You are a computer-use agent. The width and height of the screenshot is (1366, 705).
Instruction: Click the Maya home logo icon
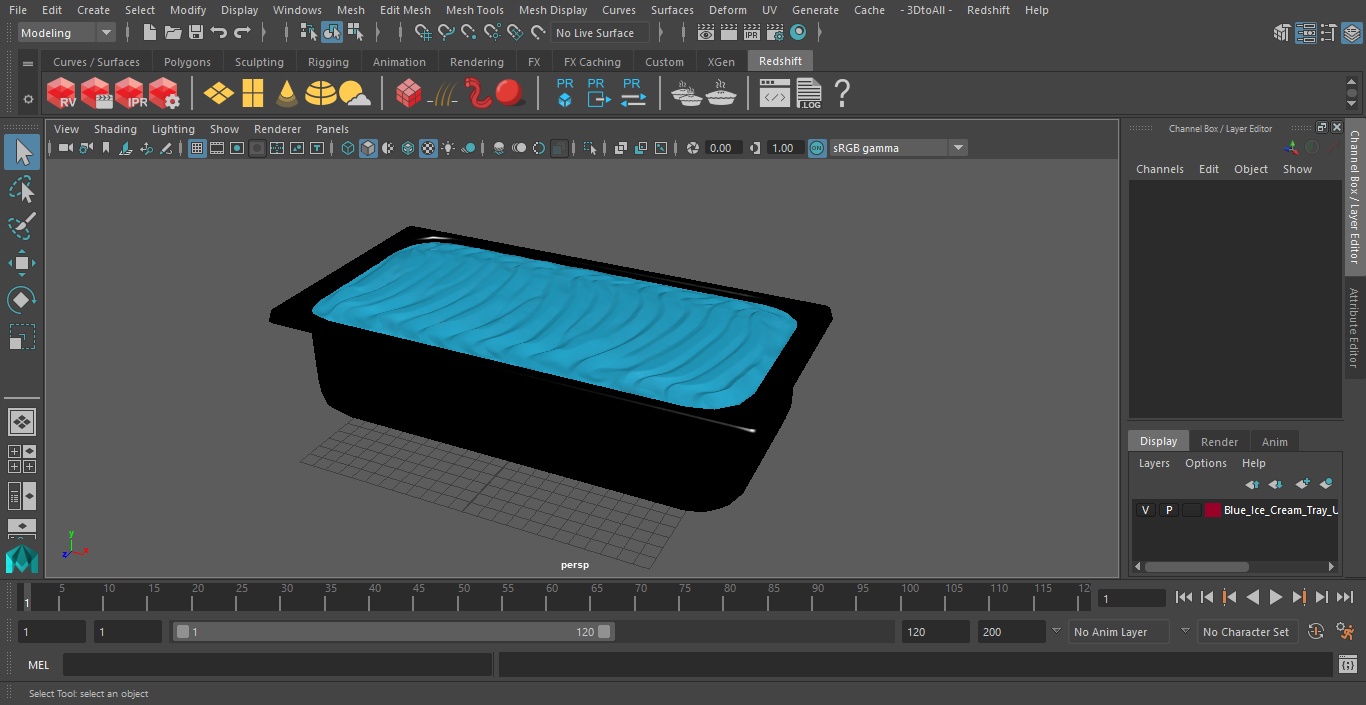click(21, 559)
